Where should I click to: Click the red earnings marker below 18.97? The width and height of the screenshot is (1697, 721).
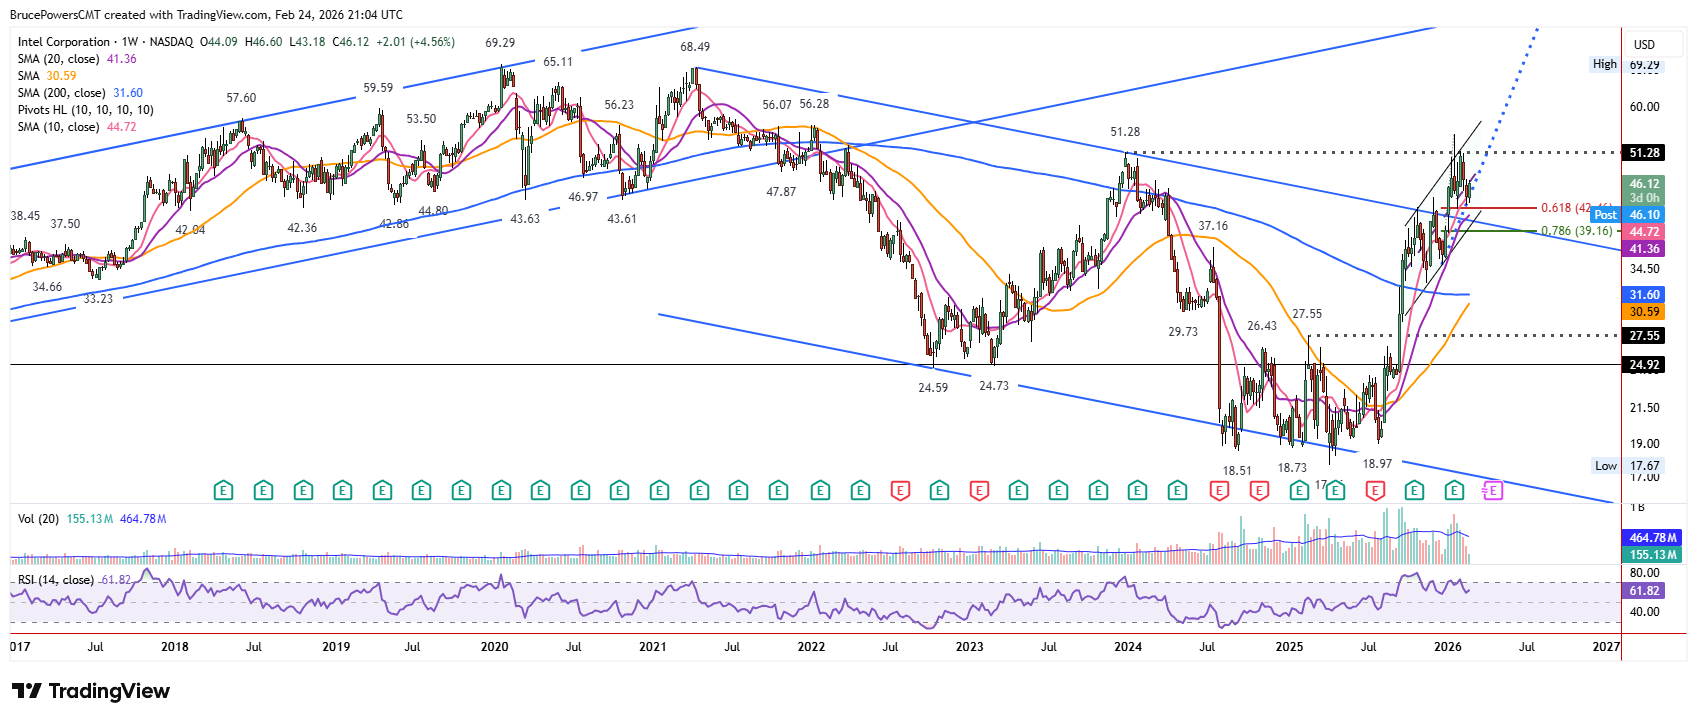point(1375,491)
